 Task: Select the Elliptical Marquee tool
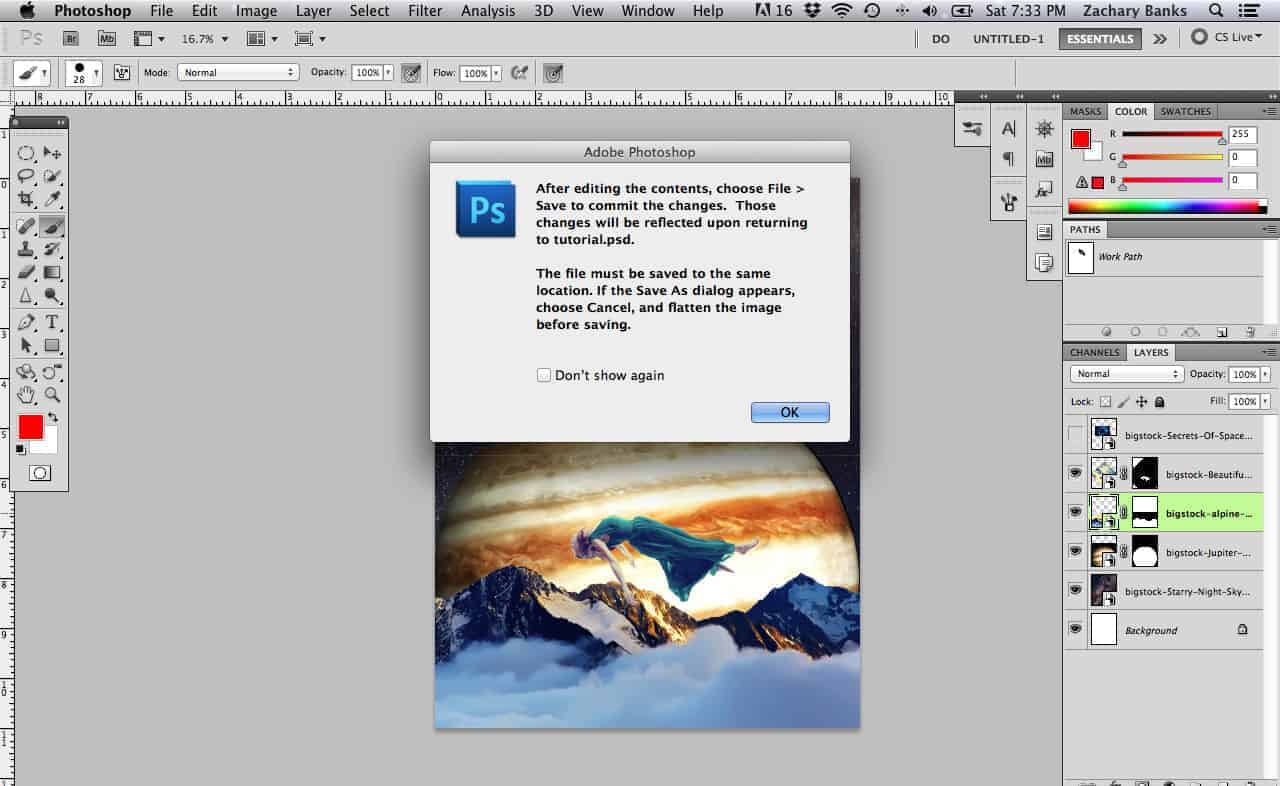[26, 153]
